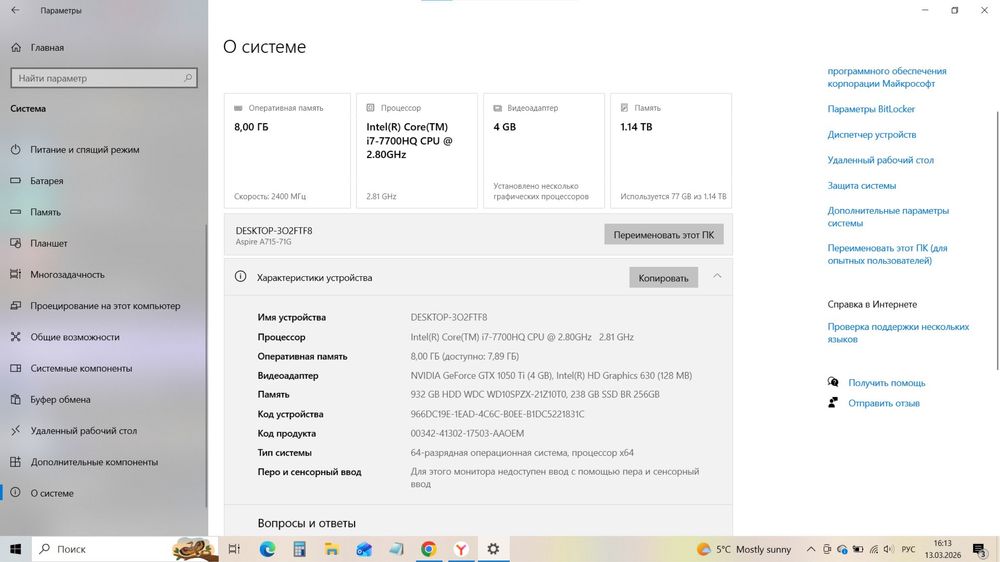
Task: Click the Копировать button
Action: pyautogui.click(x=663, y=277)
